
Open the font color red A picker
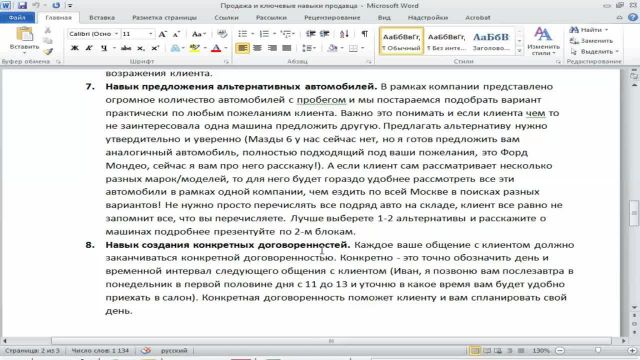(216, 48)
